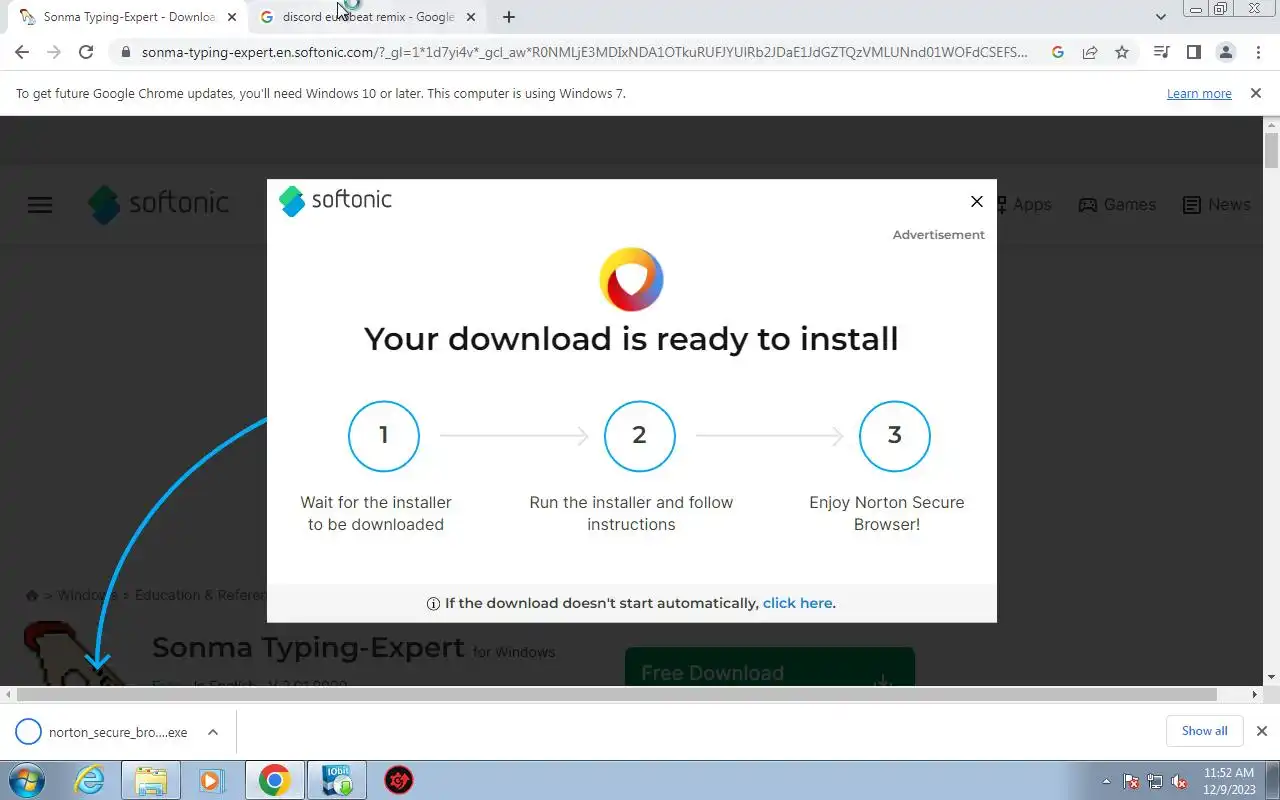Click the Learn more link
1280x800 pixels.
(1199, 94)
